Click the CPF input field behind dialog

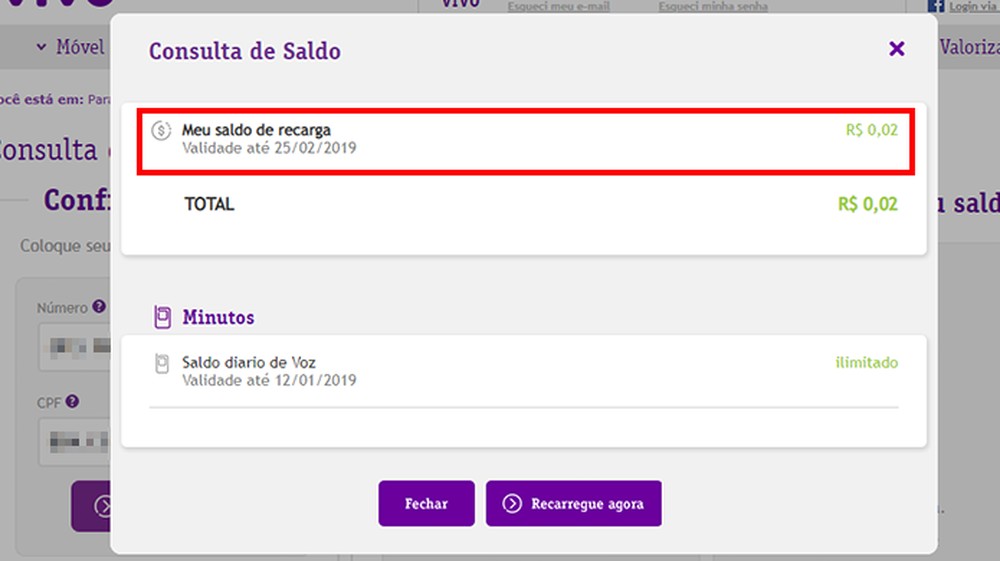[74, 442]
